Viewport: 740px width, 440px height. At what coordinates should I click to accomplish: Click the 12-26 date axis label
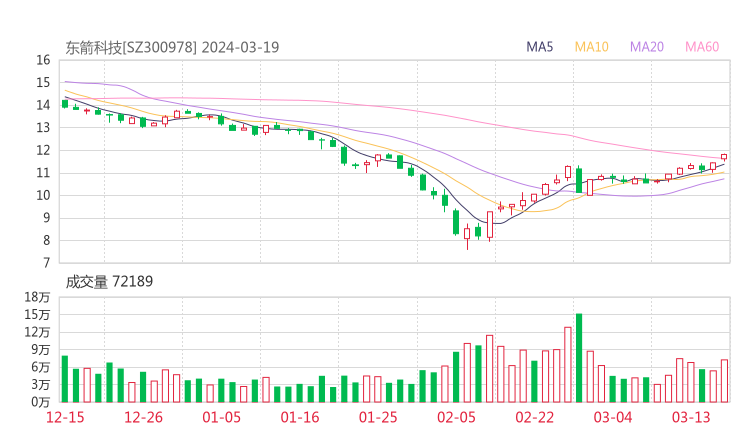143,417
